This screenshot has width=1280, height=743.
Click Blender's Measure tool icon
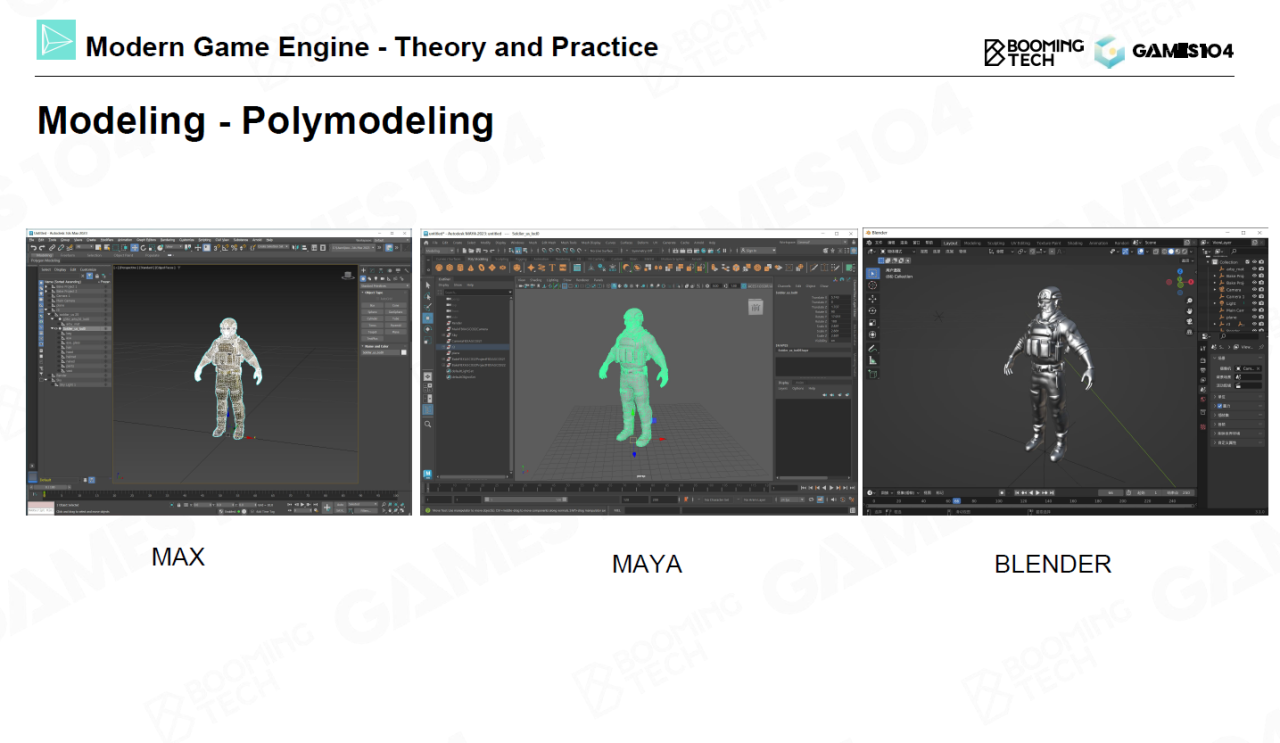click(x=873, y=360)
